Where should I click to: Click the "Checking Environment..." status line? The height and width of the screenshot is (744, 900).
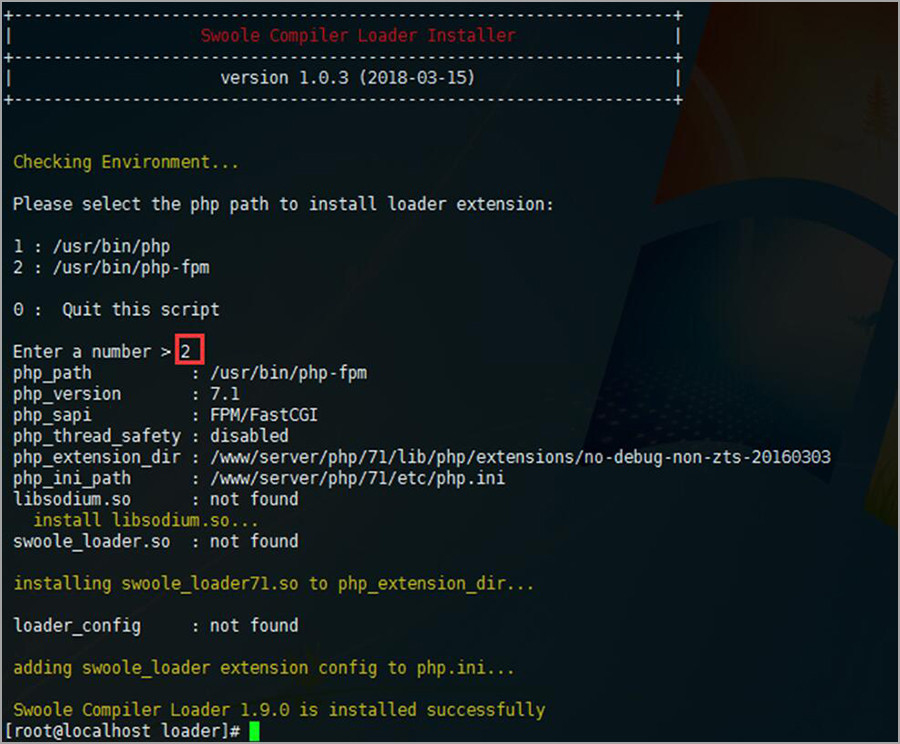(x=126, y=162)
